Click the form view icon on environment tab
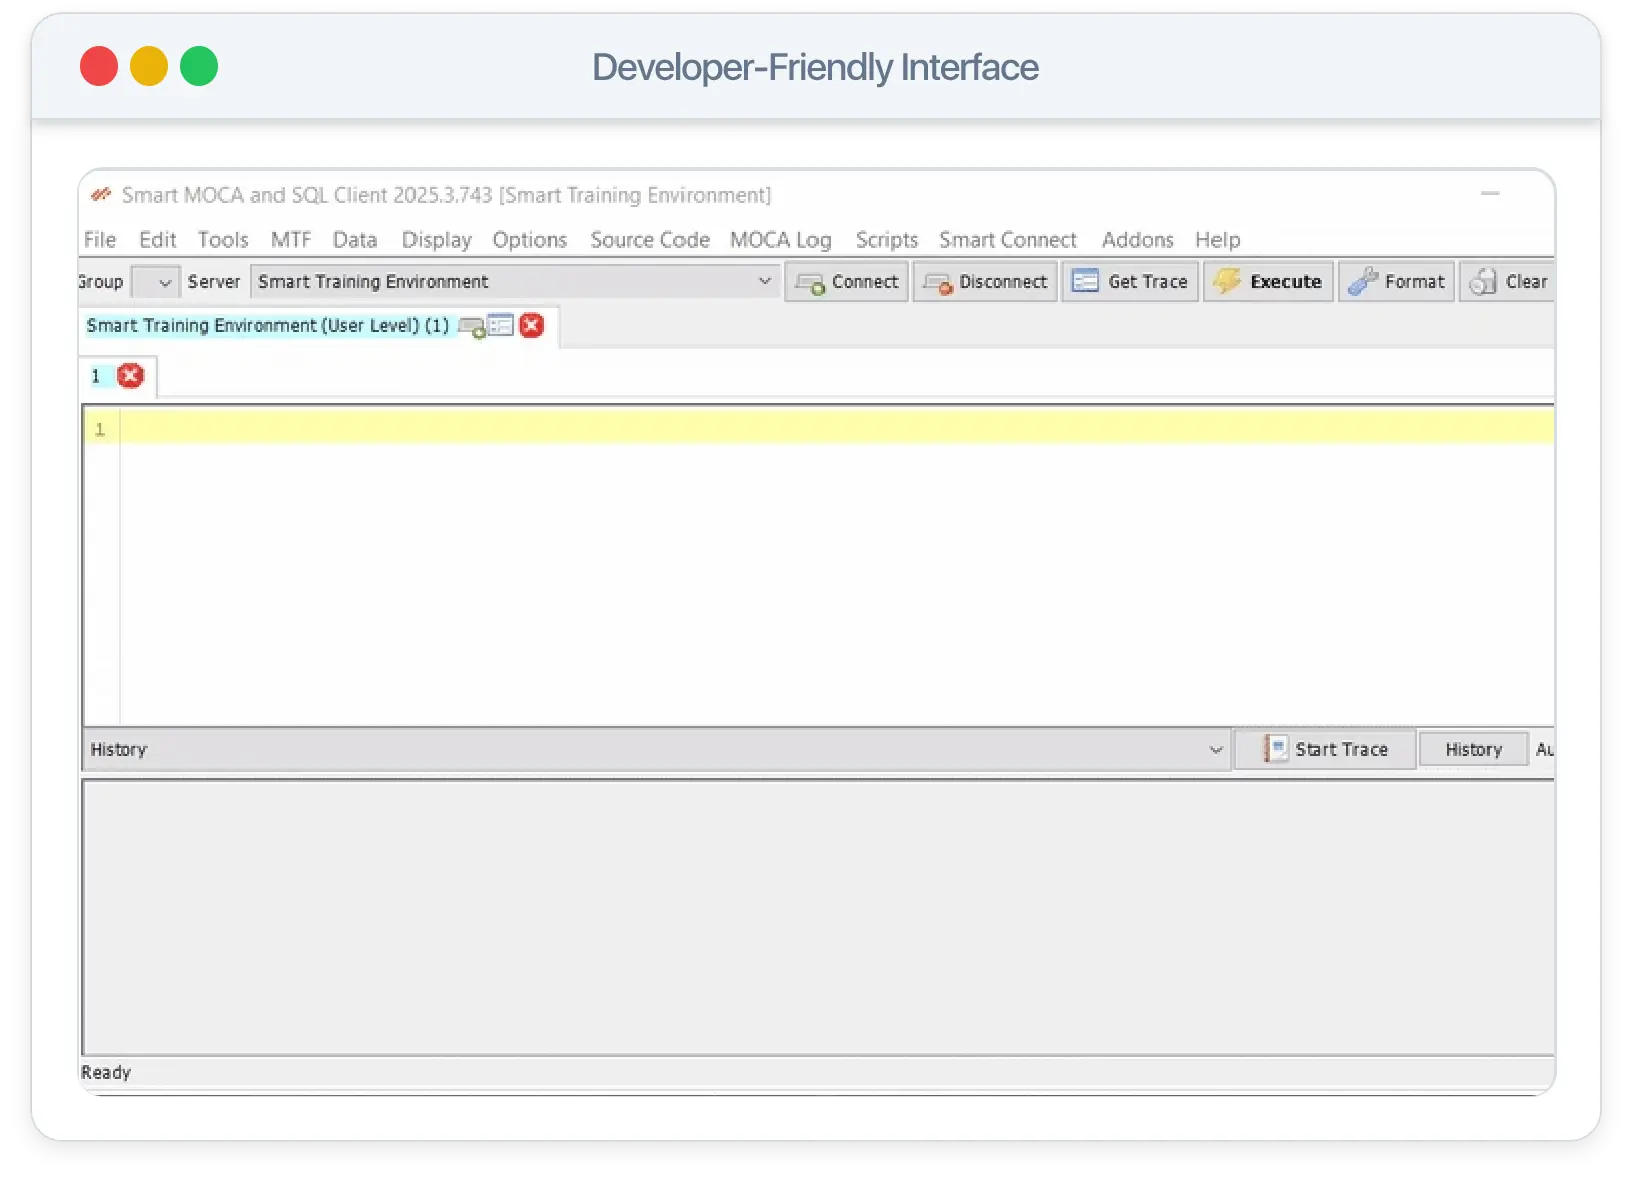The height and width of the screenshot is (1178, 1632). point(500,326)
